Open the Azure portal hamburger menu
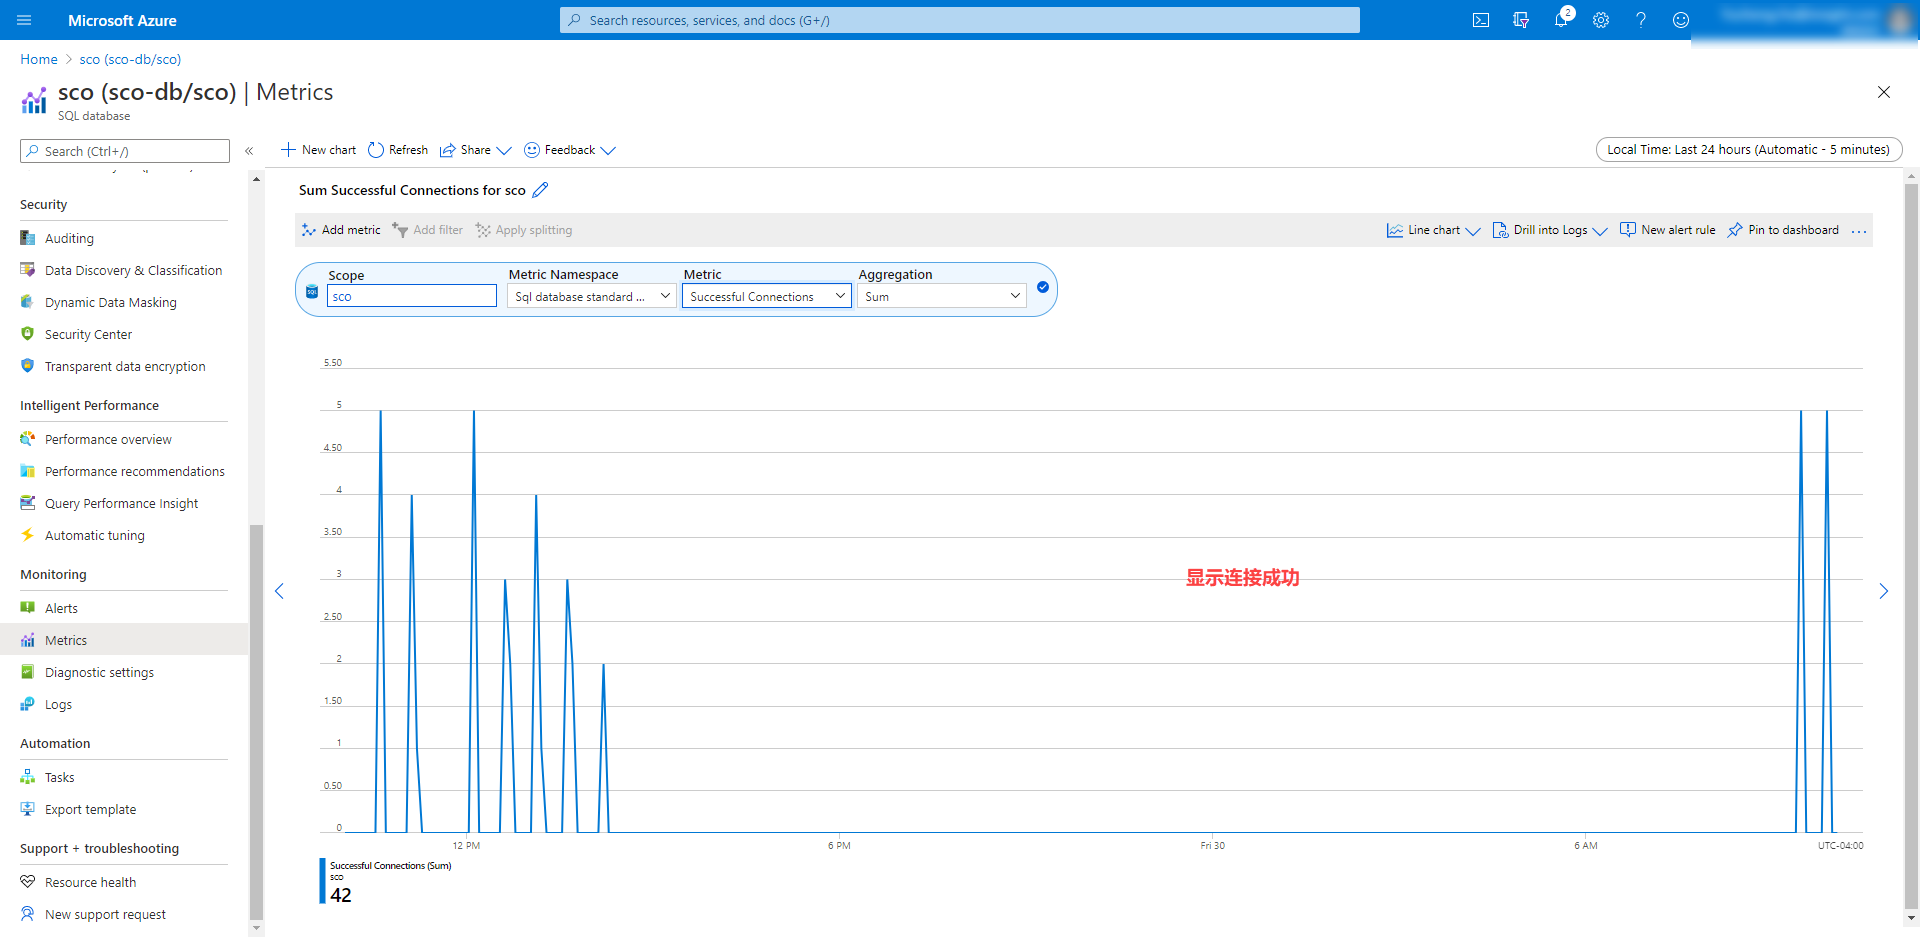The width and height of the screenshot is (1920, 937). pyautogui.click(x=24, y=20)
